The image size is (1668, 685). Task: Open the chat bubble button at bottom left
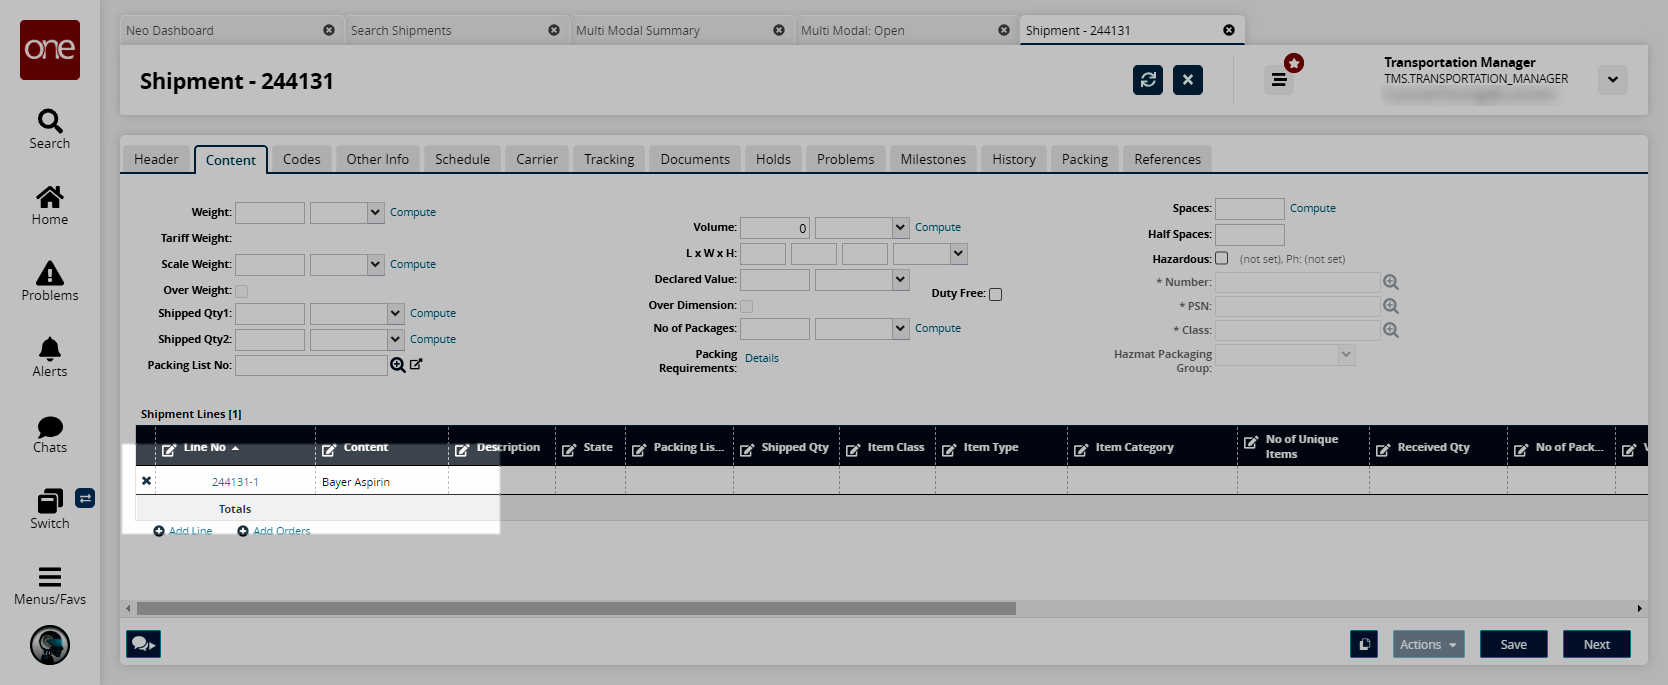pos(143,644)
